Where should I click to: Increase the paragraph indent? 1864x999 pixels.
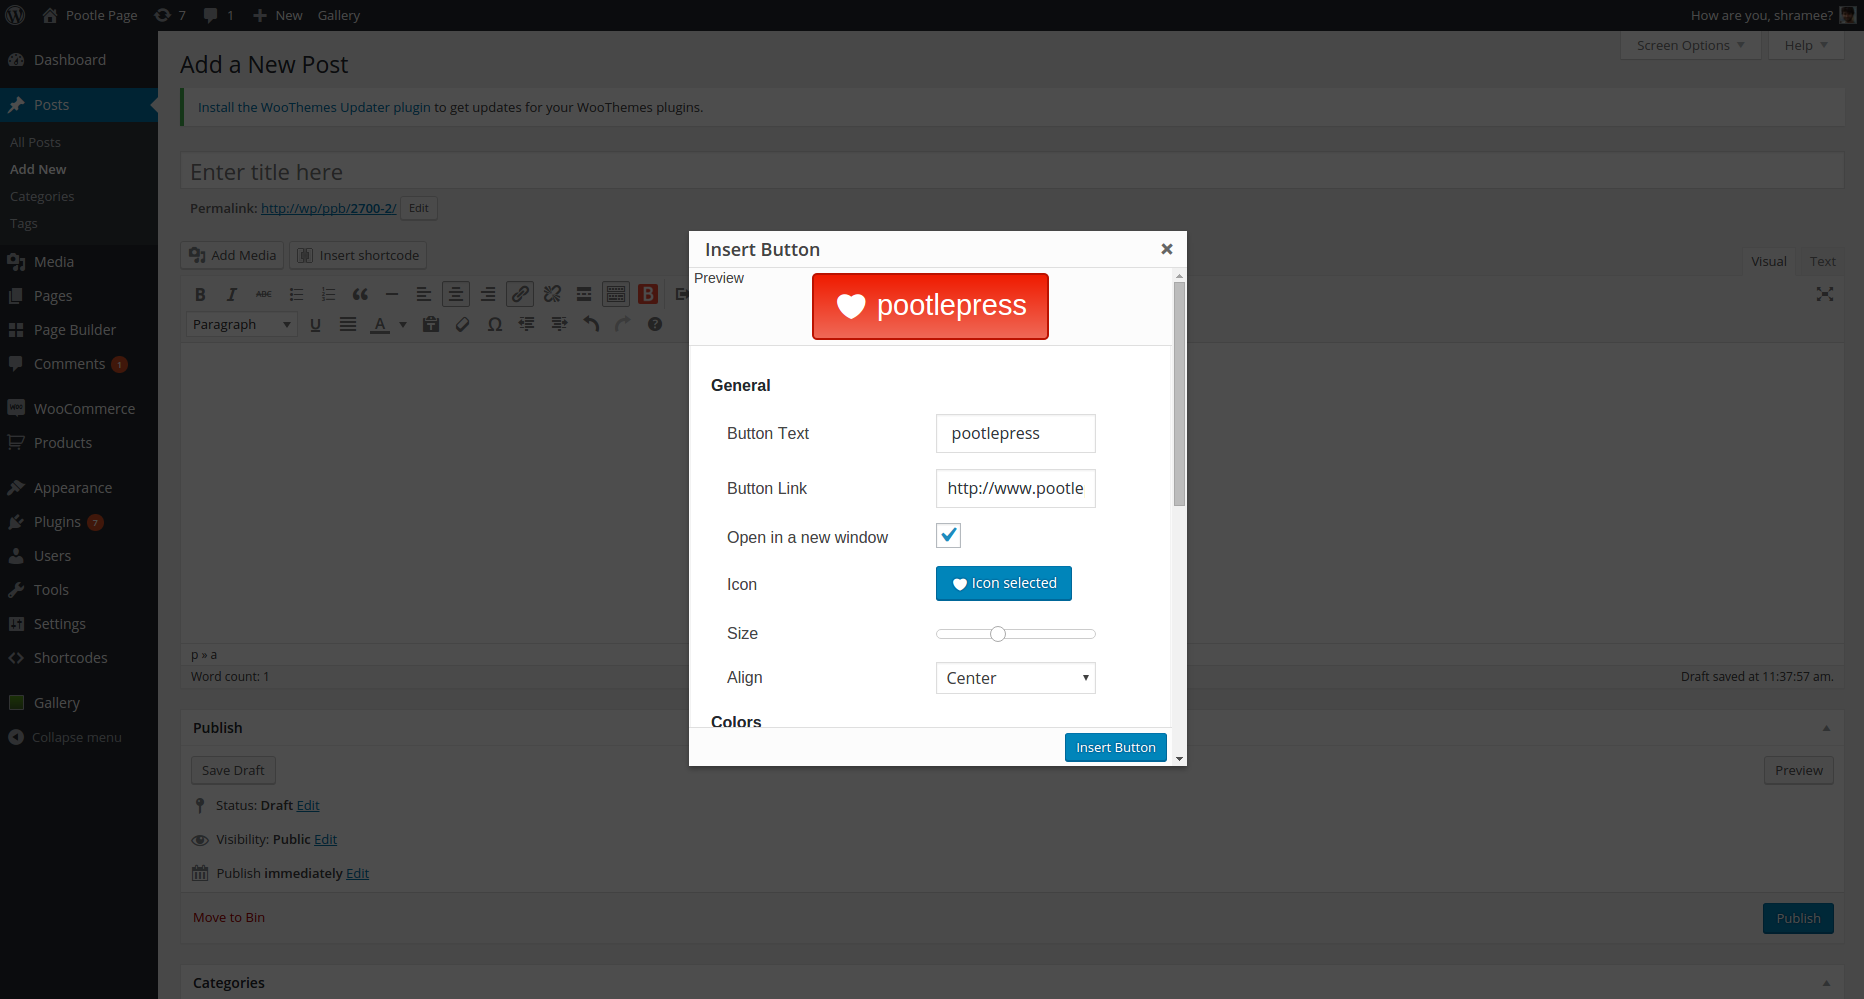559,324
